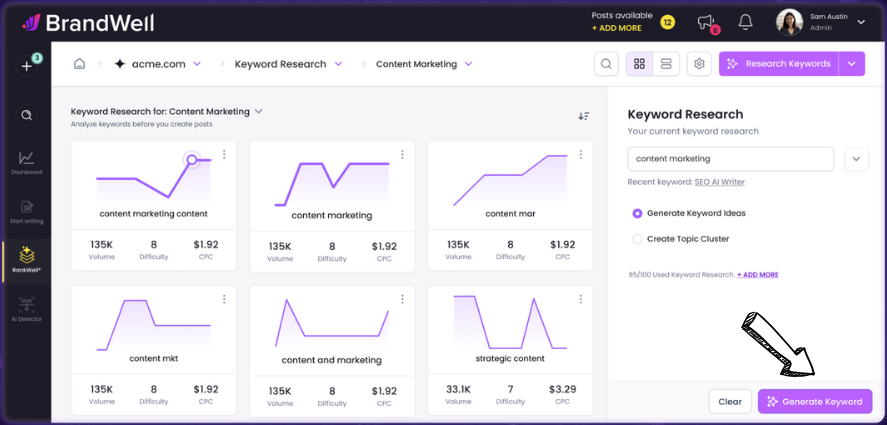This screenshot has width=887, height=425.
Task: Switch to list view layout
Action: [x=666, y=64]
